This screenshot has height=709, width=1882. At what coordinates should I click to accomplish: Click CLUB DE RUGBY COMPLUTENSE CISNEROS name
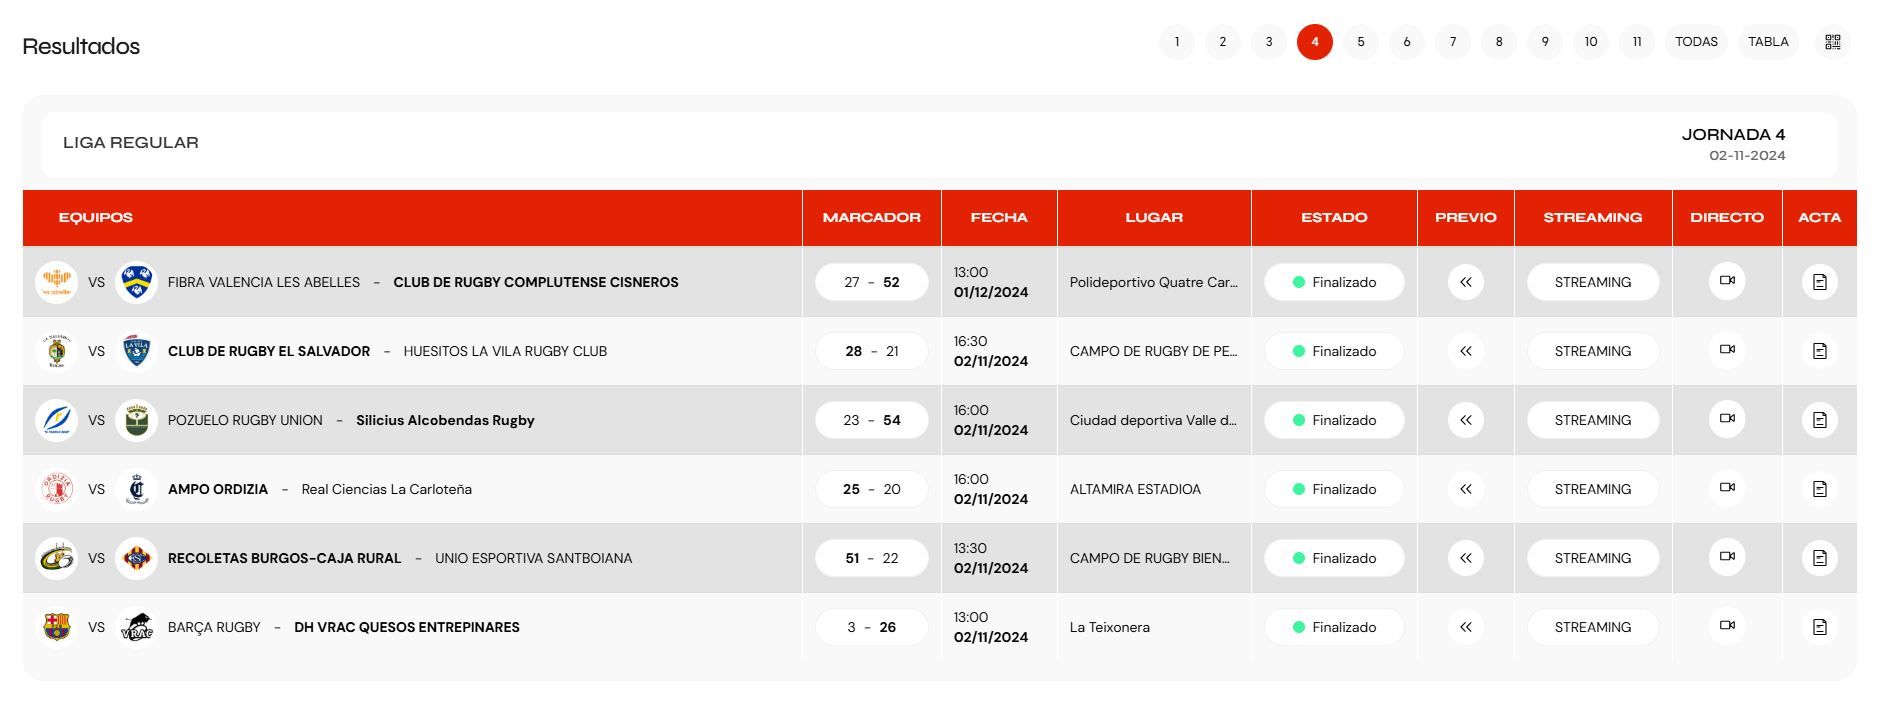(x=536, y=282)
